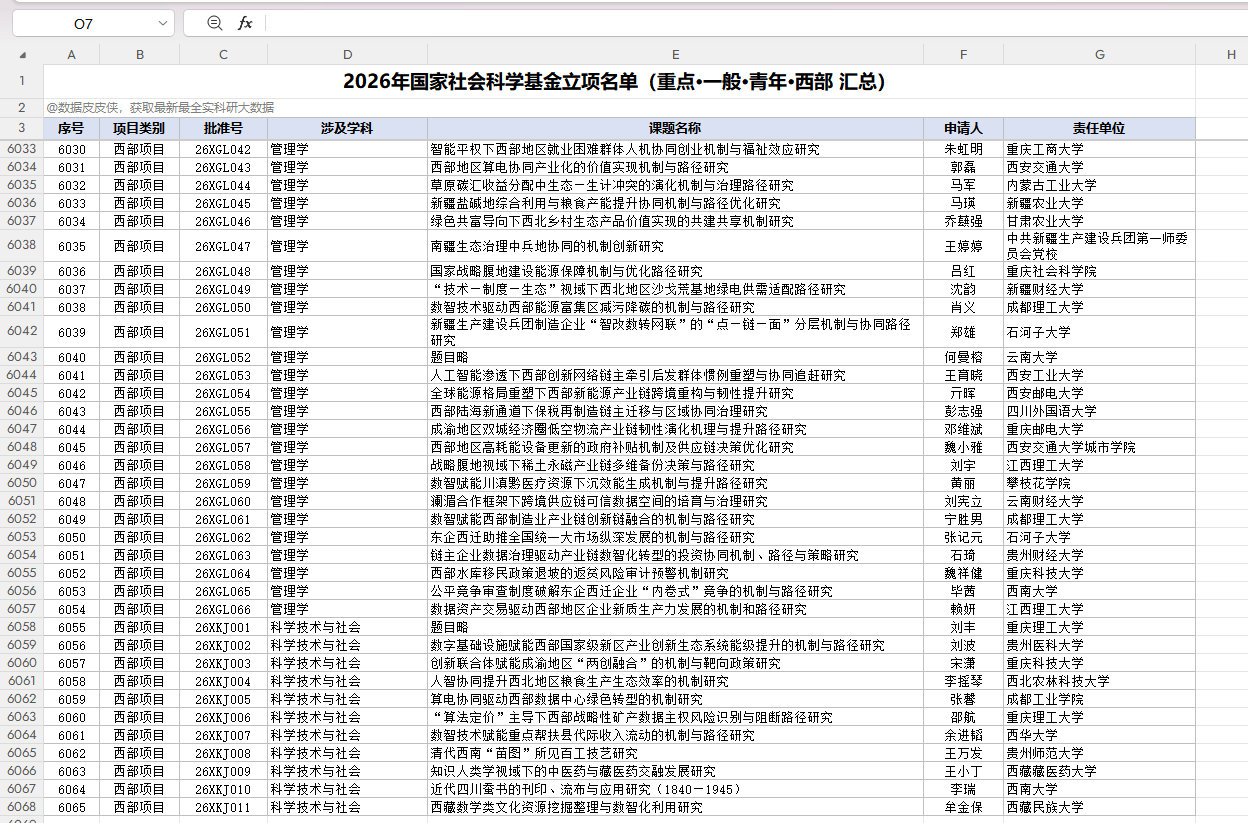This screenshot has width=1248, height=823.
Task: Click cell with applicant 王万发
Action: (x=964, y=753)
